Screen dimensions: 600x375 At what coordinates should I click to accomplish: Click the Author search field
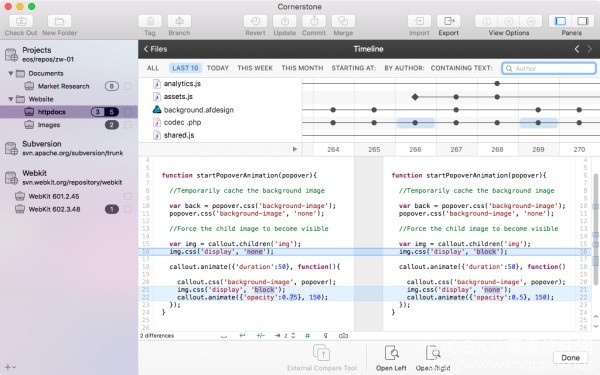549,68
